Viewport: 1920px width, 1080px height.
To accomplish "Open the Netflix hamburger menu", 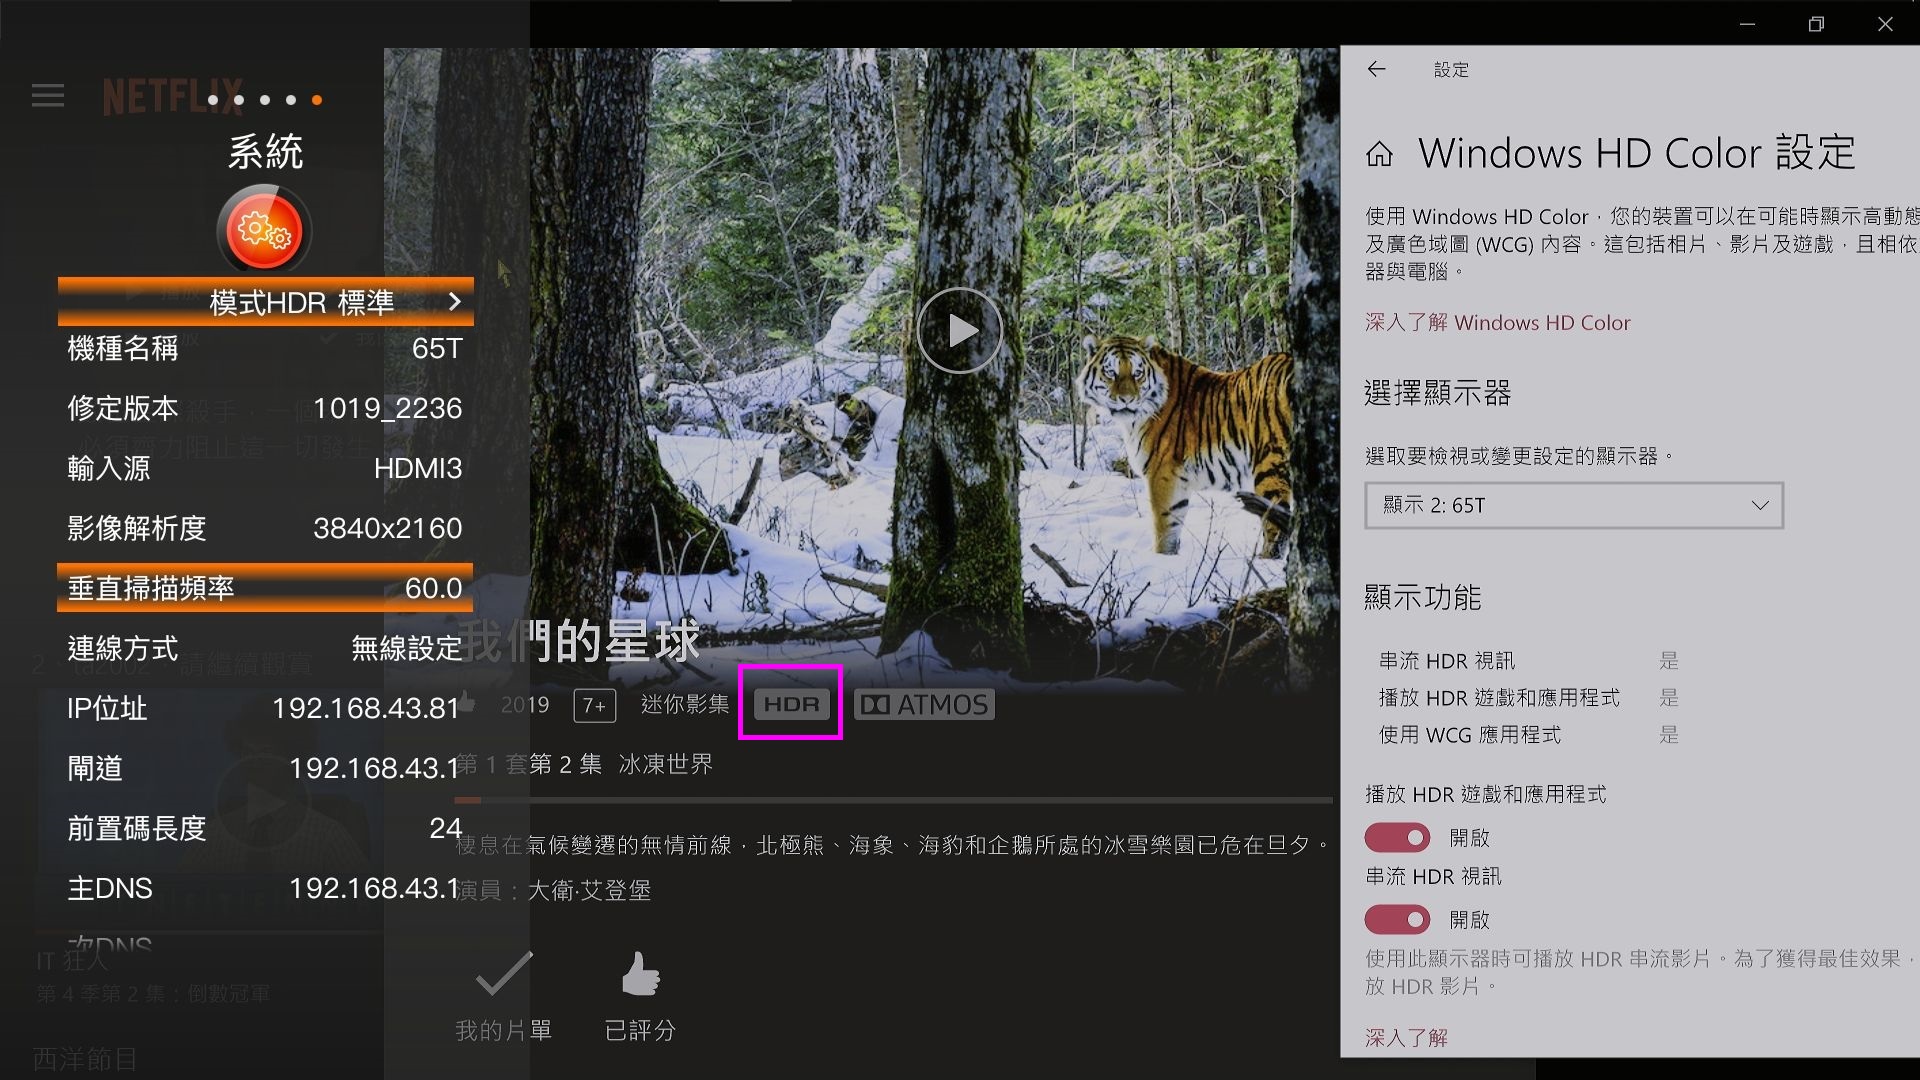I will 48,96.
